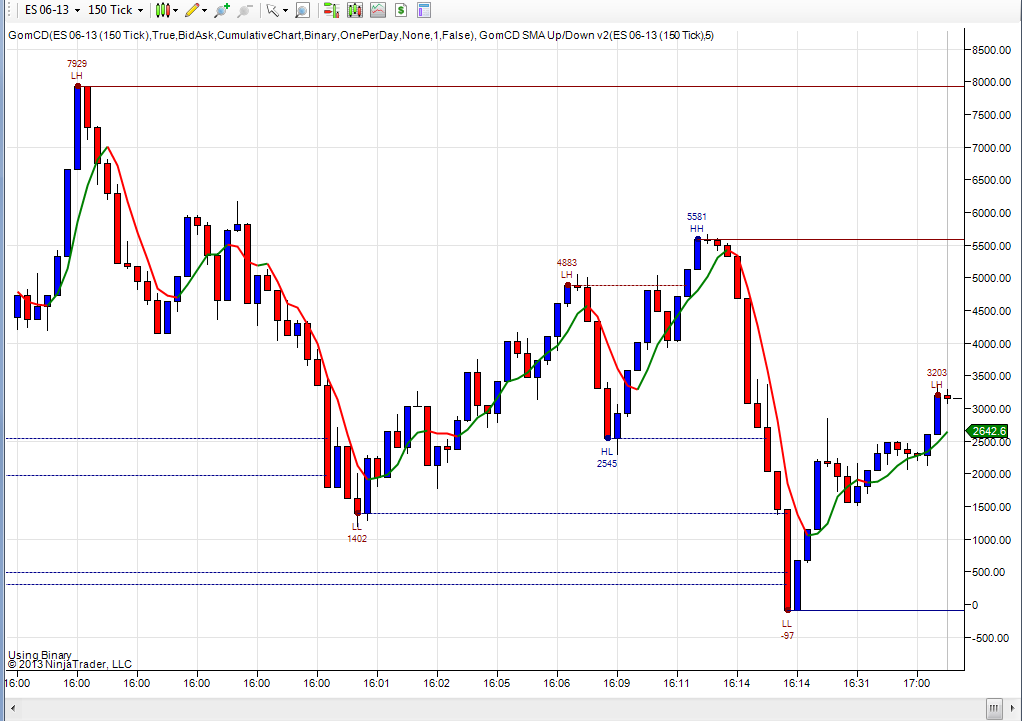This screenshot has width=1022, height=721.
Task: Select the pointer cursor tool
Action: (x=272, y=10)
